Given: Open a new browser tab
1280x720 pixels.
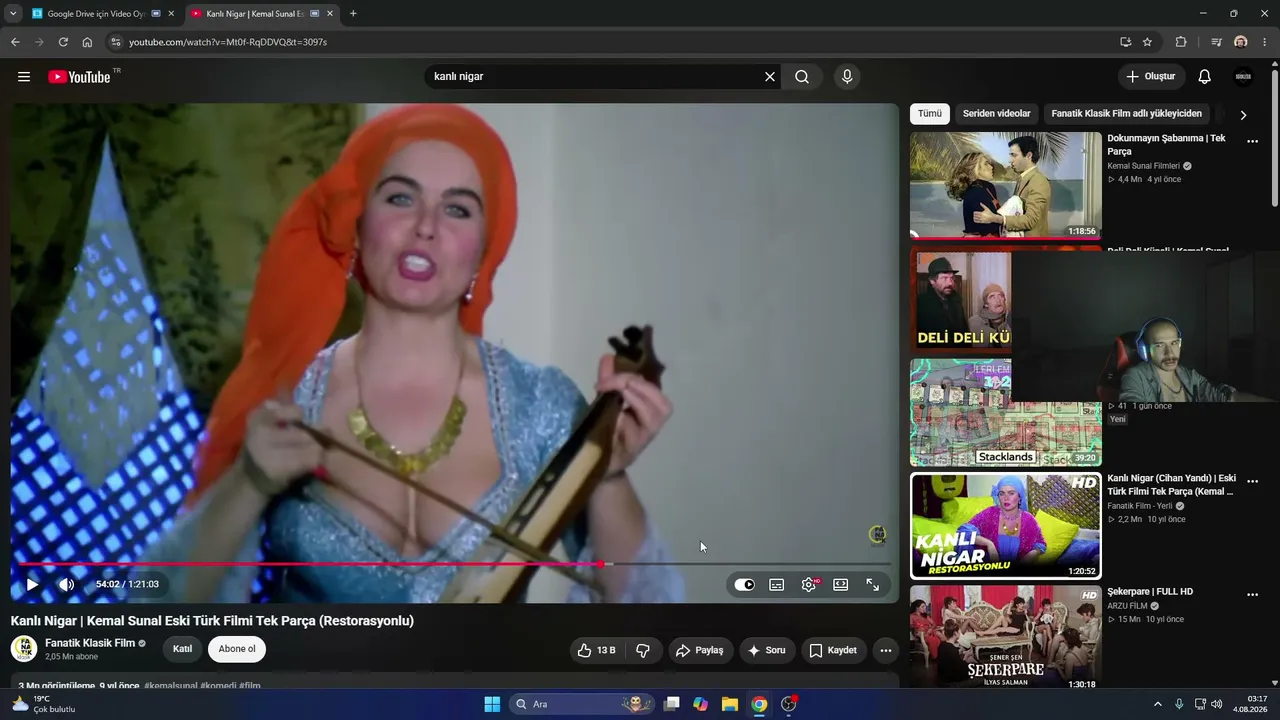Looking at the screenshot, I should coord(353,14).
